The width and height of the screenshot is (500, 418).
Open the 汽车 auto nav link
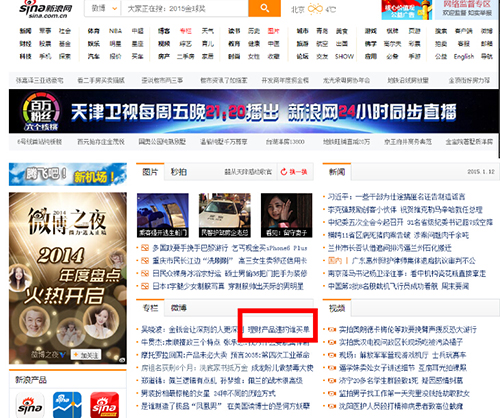click(x=94, y=56)
